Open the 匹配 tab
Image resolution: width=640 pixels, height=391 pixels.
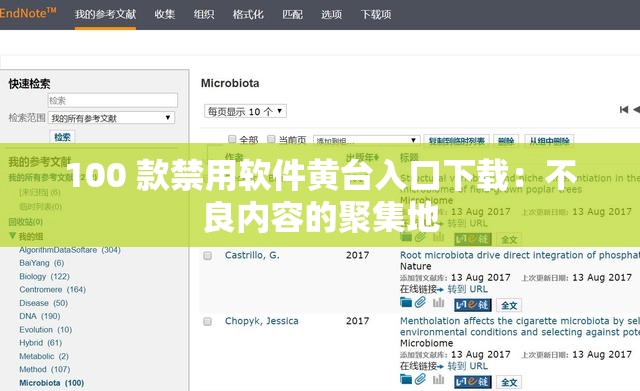292,14
